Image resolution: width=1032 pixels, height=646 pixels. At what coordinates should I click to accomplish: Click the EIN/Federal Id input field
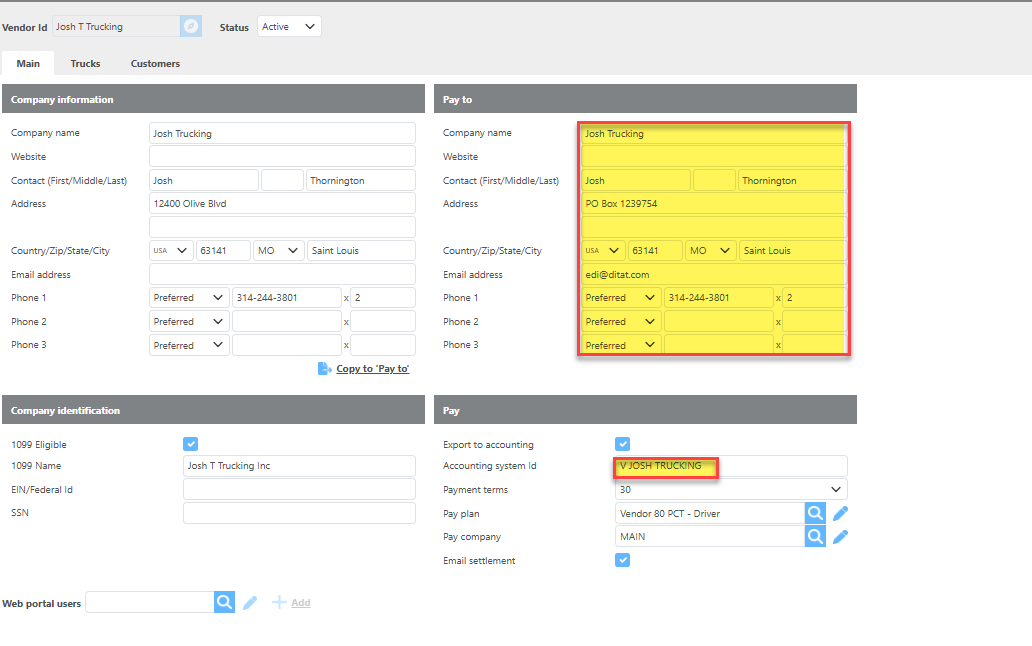pyautogui.click(x=299, y=490)
